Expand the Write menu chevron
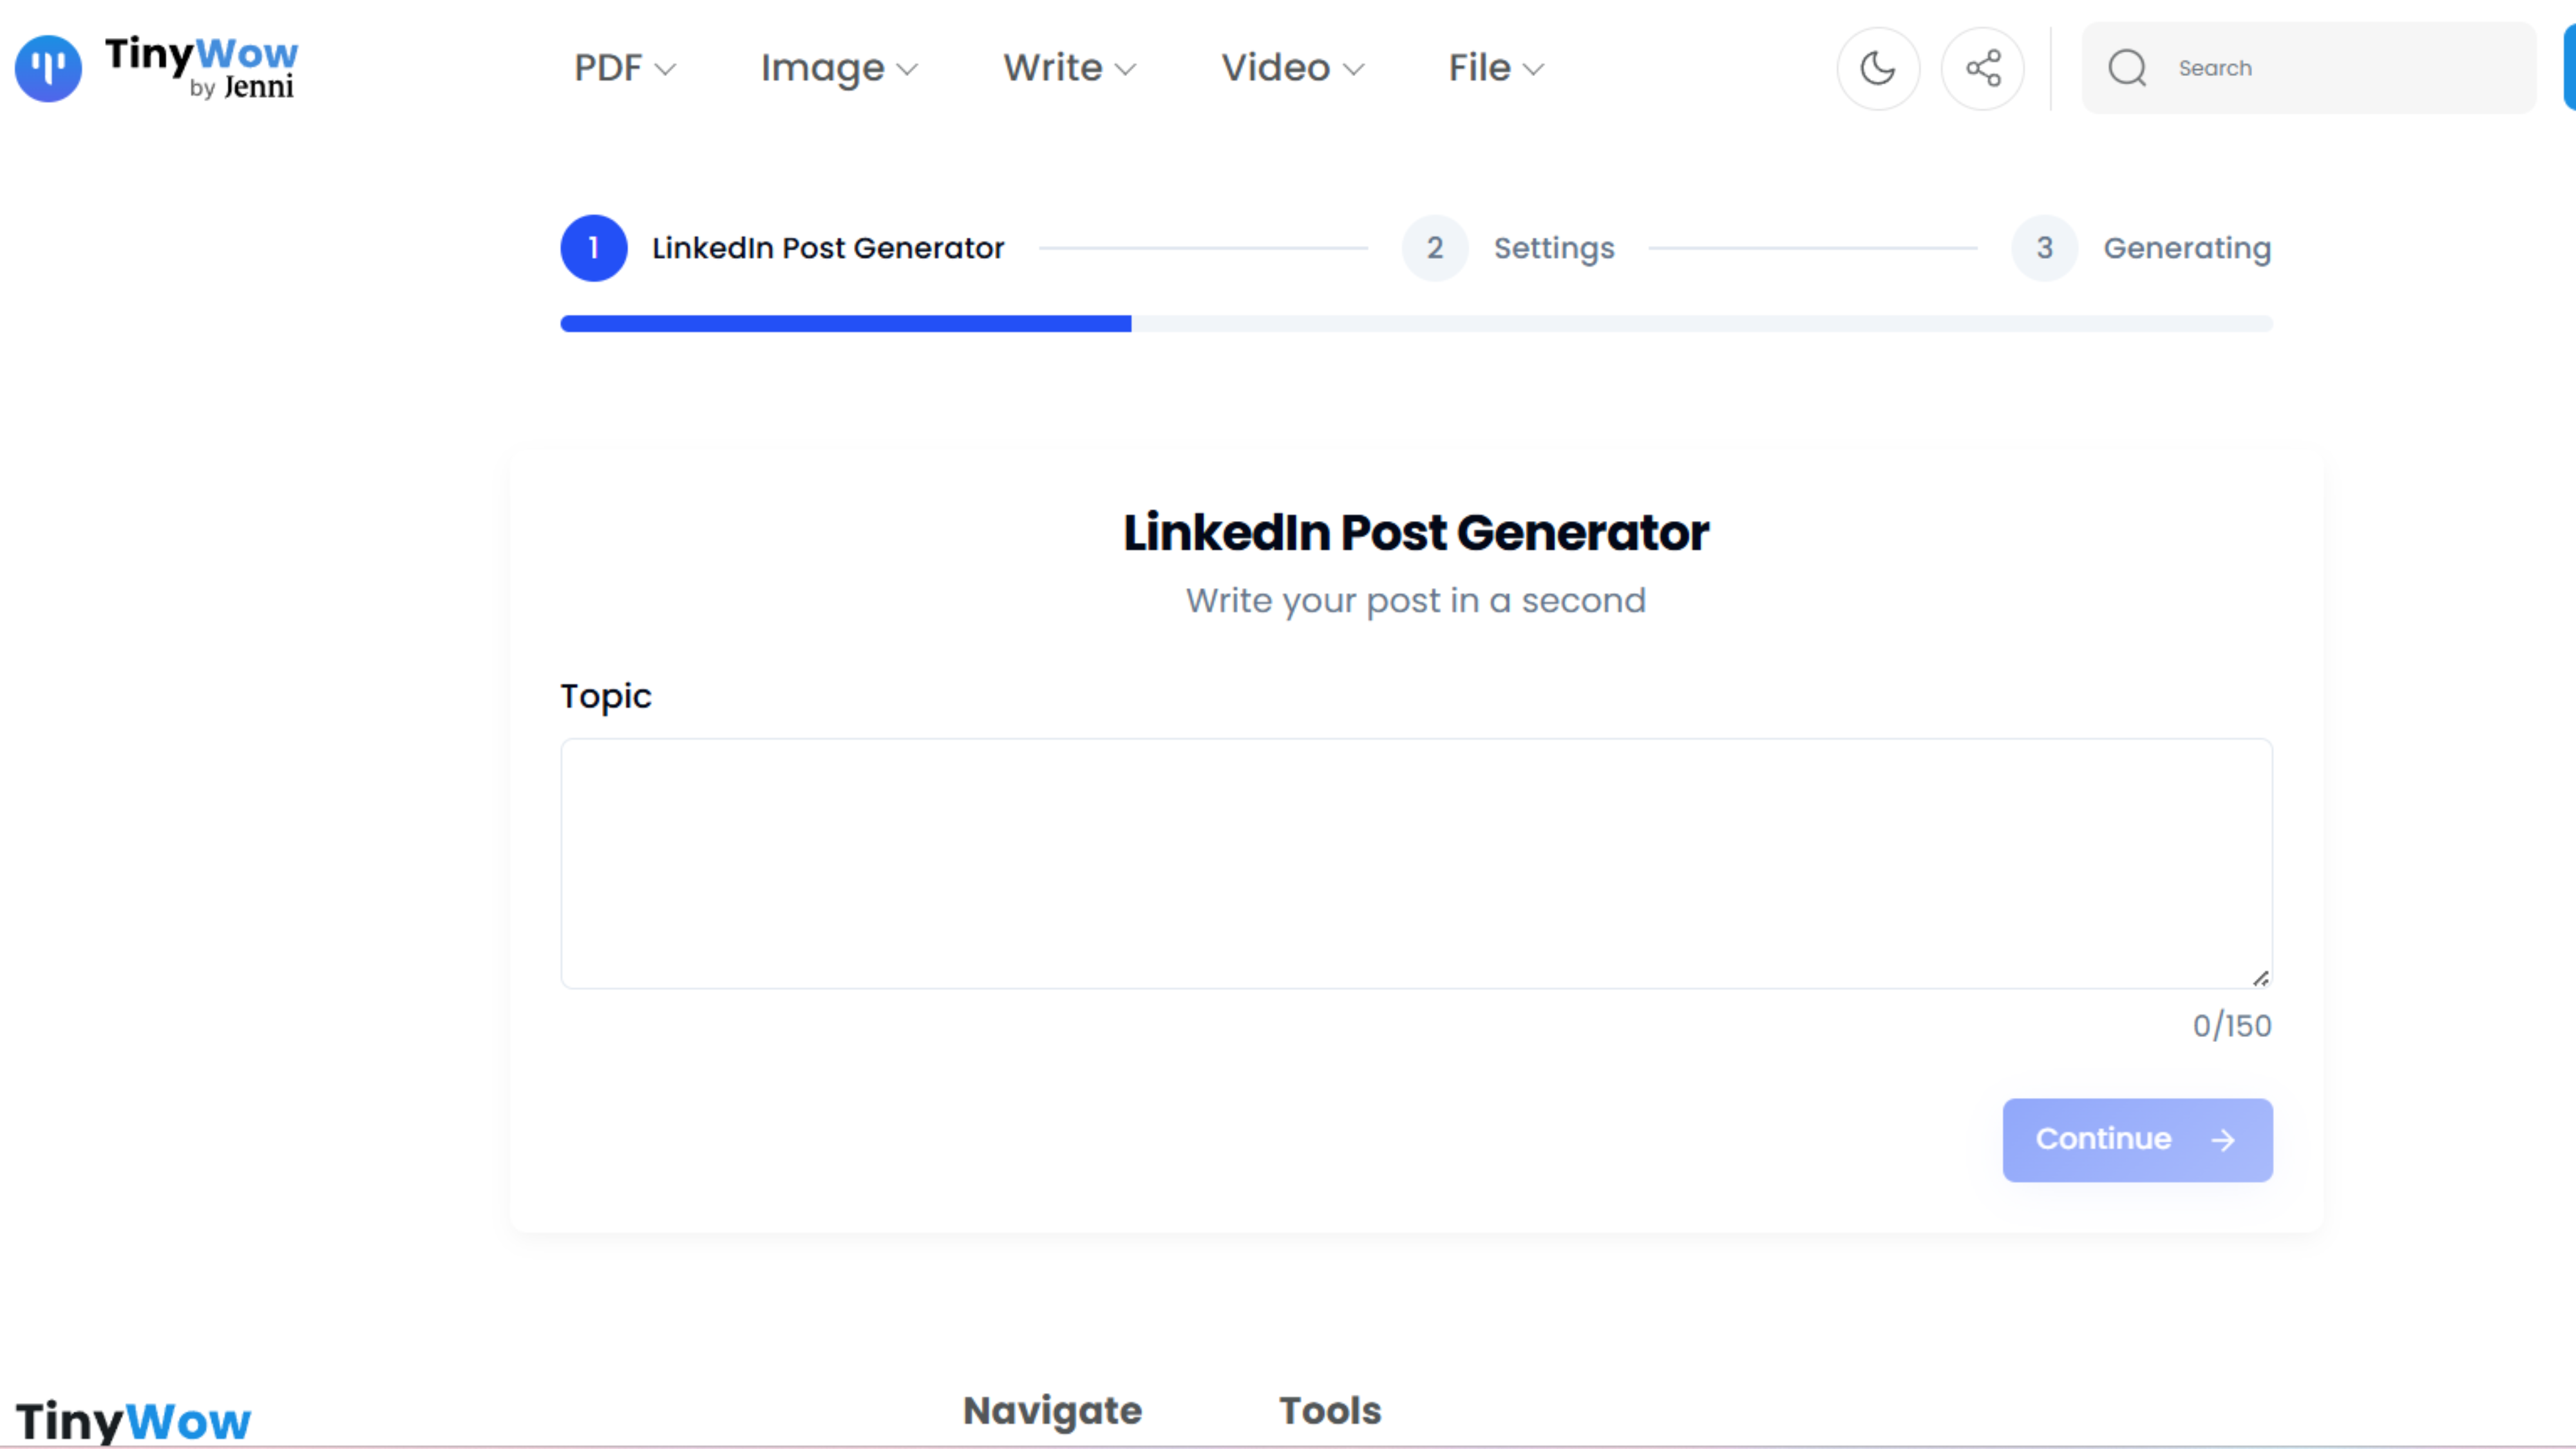 coord(1126,69)
